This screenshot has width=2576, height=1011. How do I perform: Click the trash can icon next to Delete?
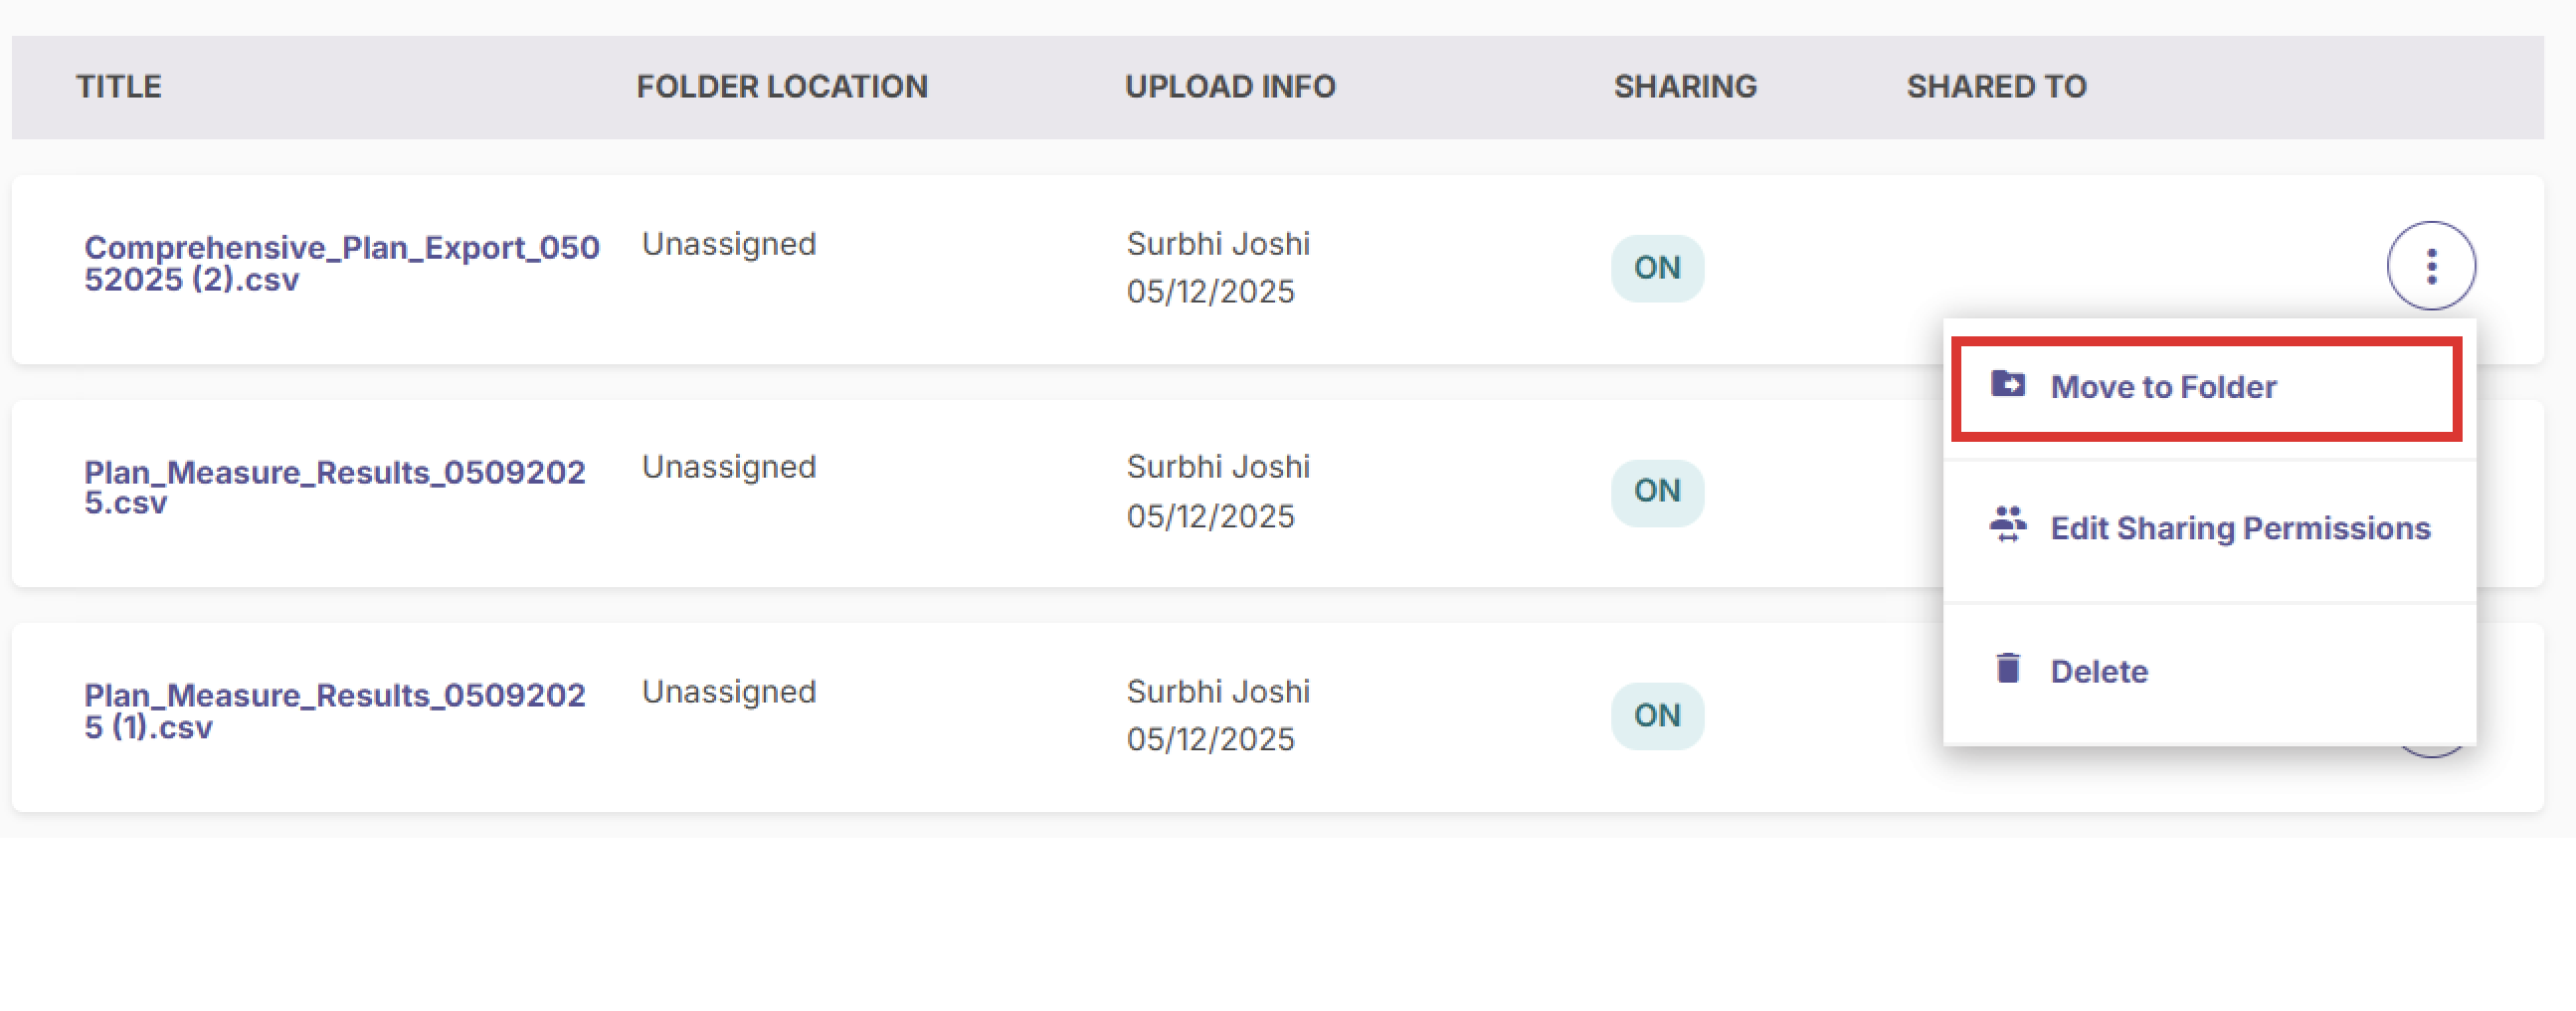pos(2007,667)
